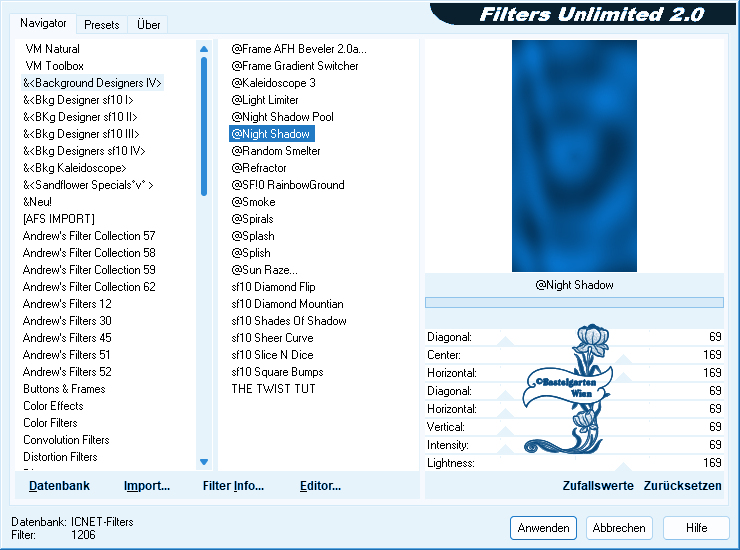Click the Center slider handle

(623, 359)
